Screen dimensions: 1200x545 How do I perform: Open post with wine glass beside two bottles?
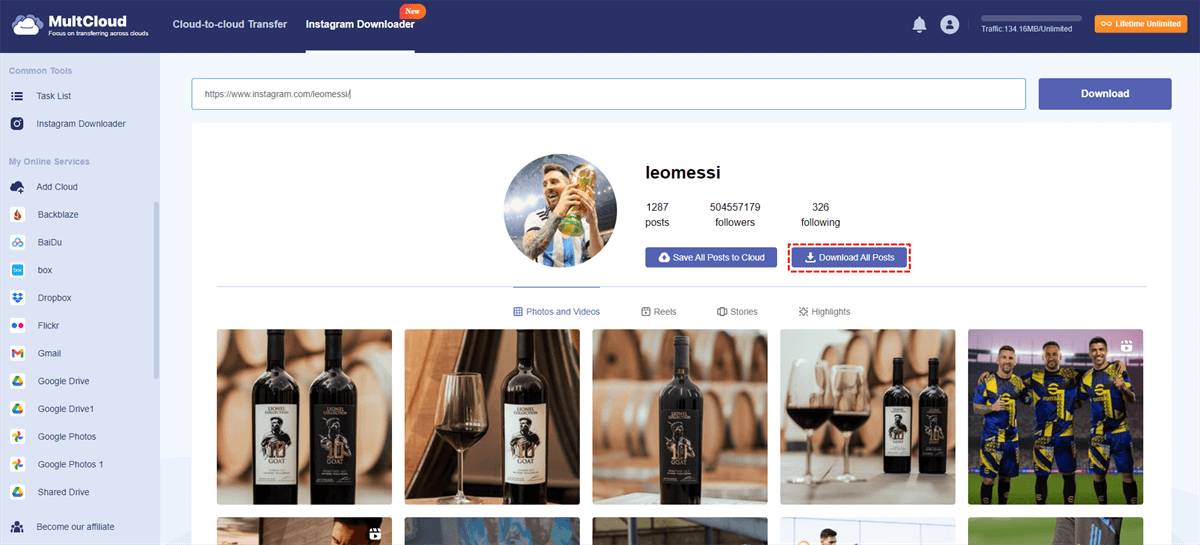[x=492, y=417]
